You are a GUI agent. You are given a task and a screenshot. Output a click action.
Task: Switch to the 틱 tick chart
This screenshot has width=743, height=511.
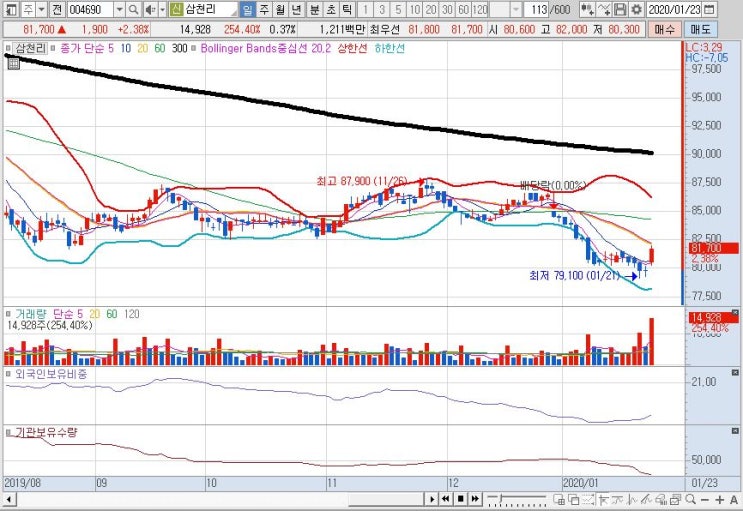pos(347,9)
